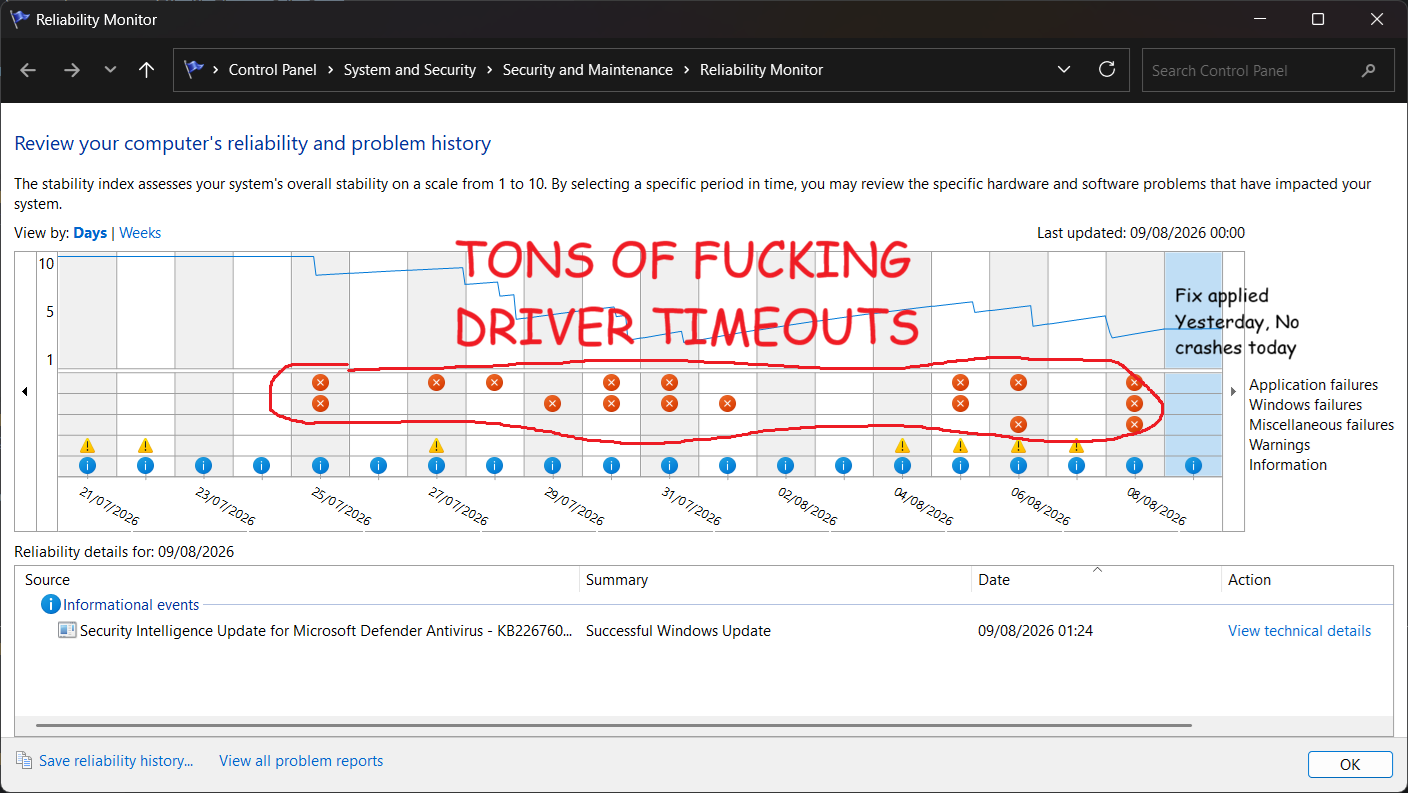Screen dimensions: 1408x793
Task: Select the application failure icon for 31/07/2026
Action: [669, 382]
